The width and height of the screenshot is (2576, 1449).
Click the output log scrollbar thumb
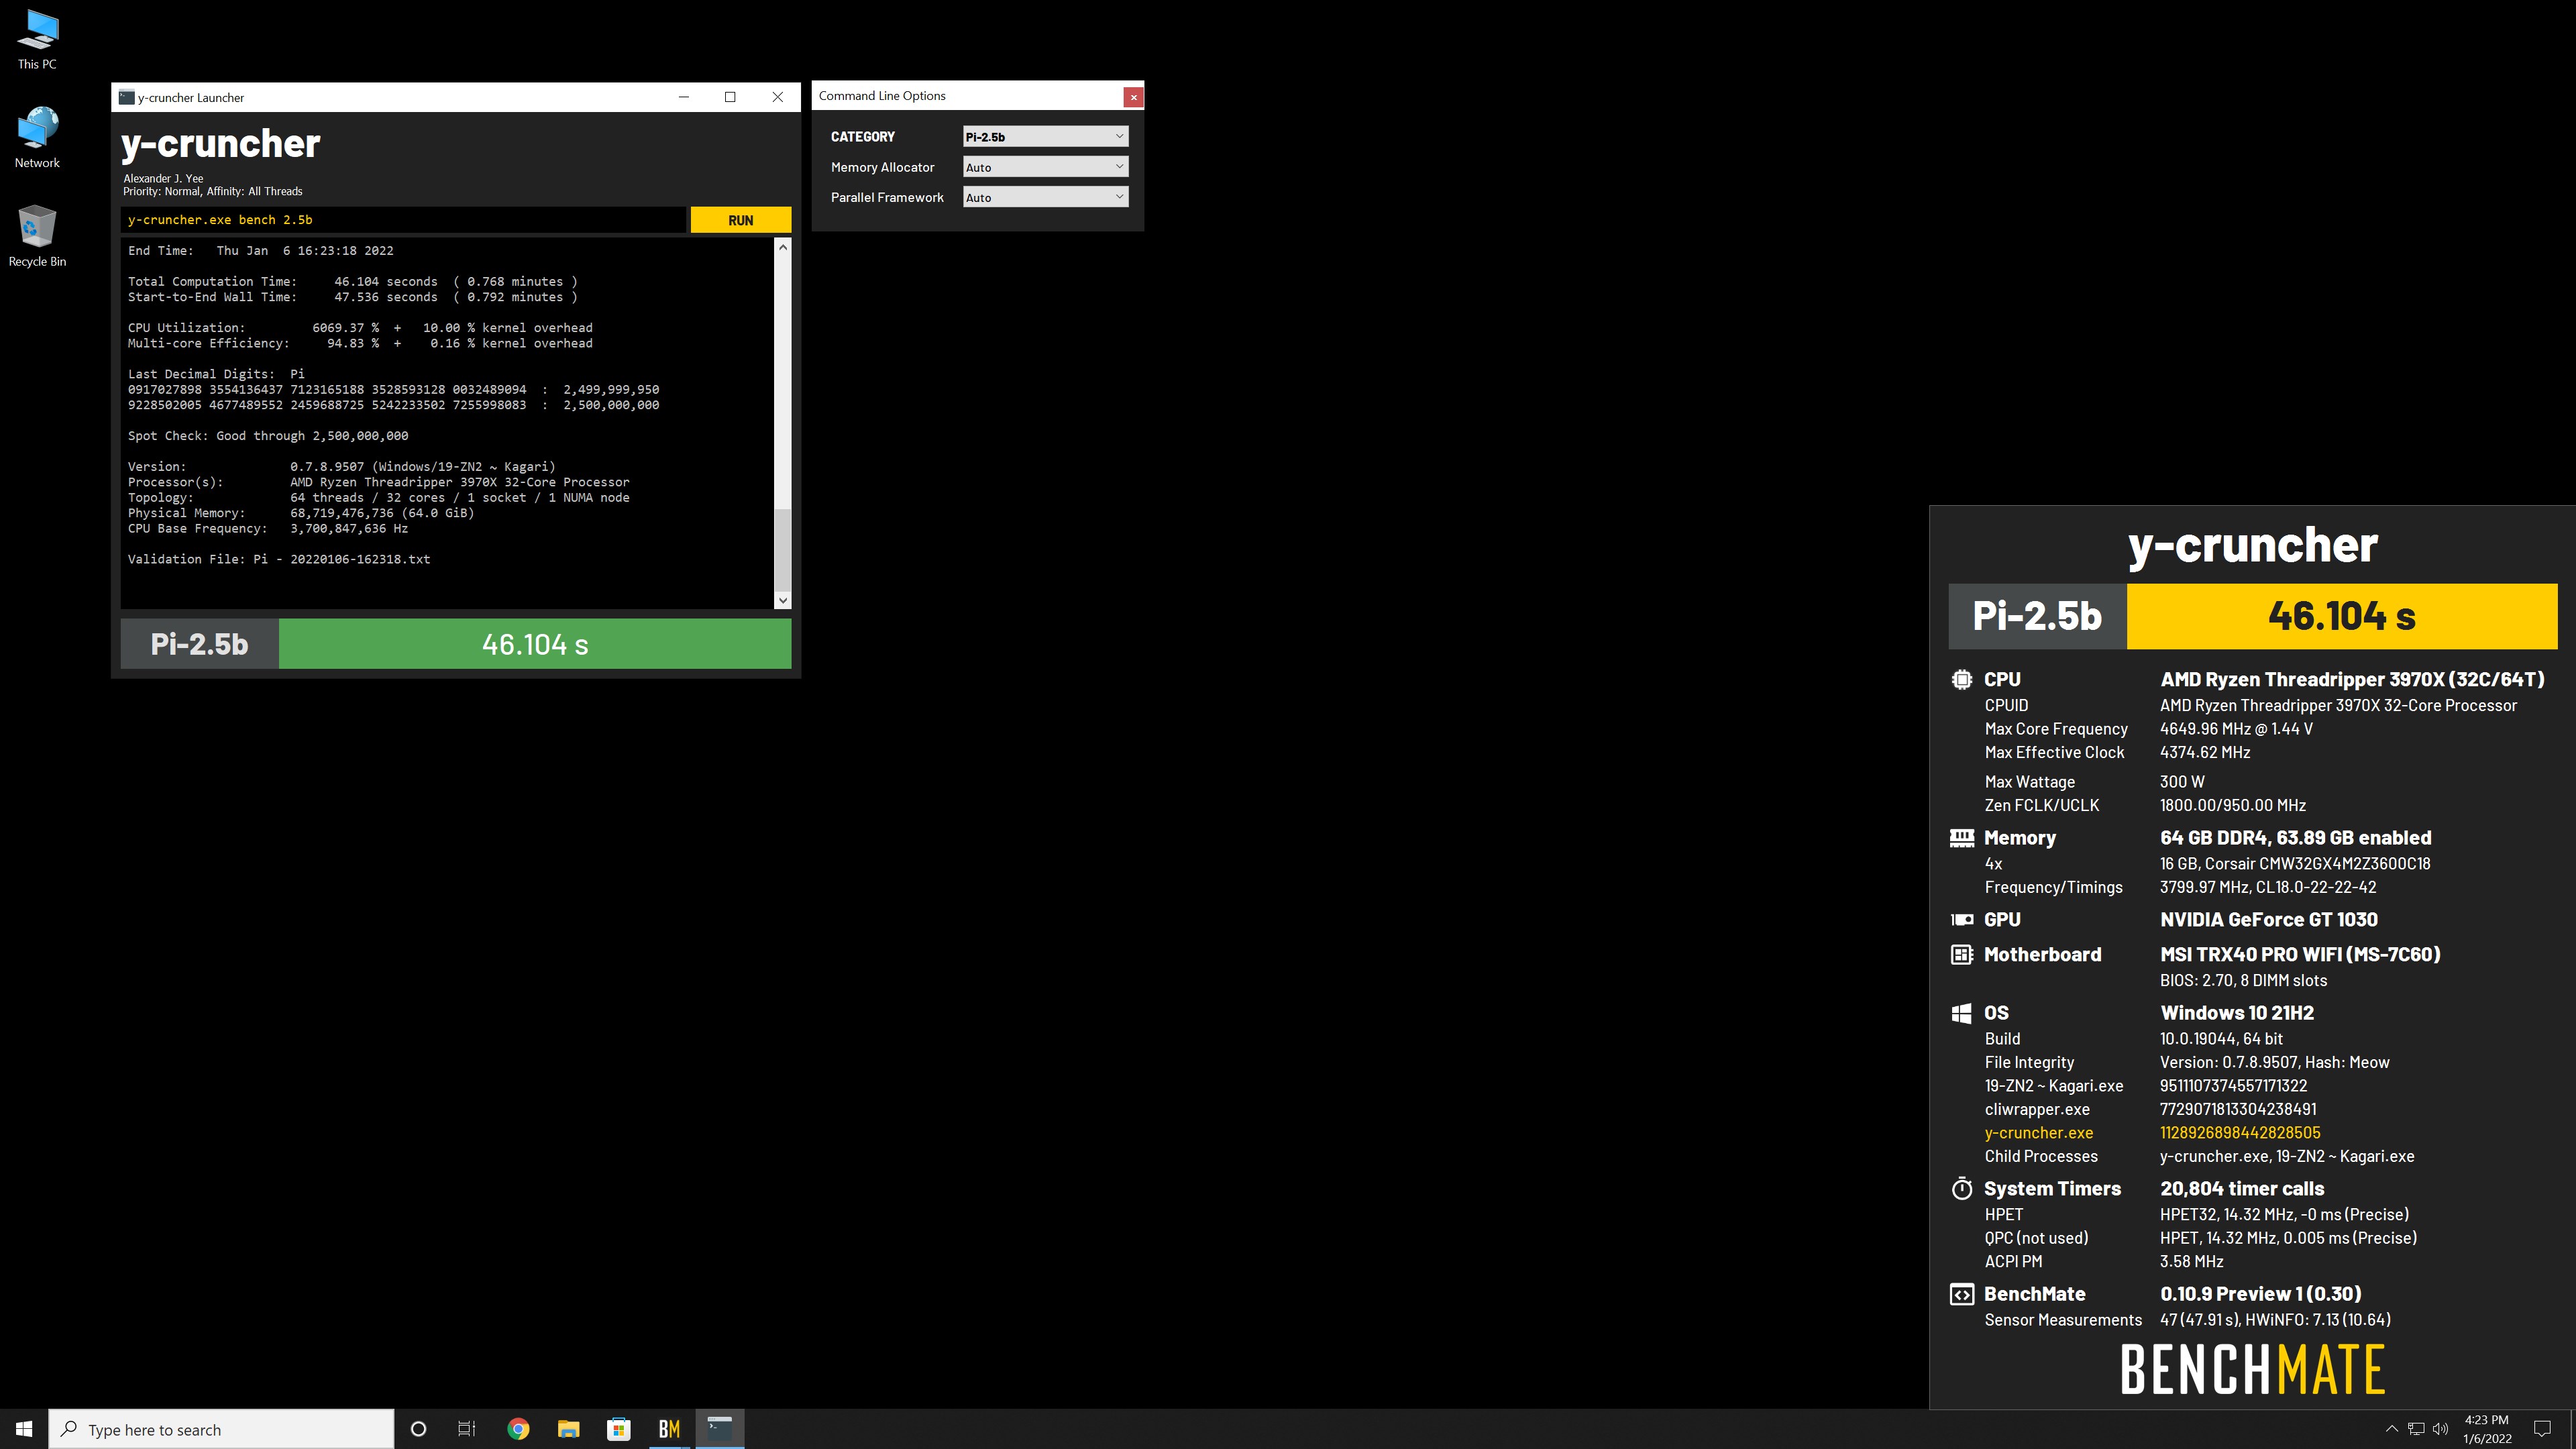point(783,550)
